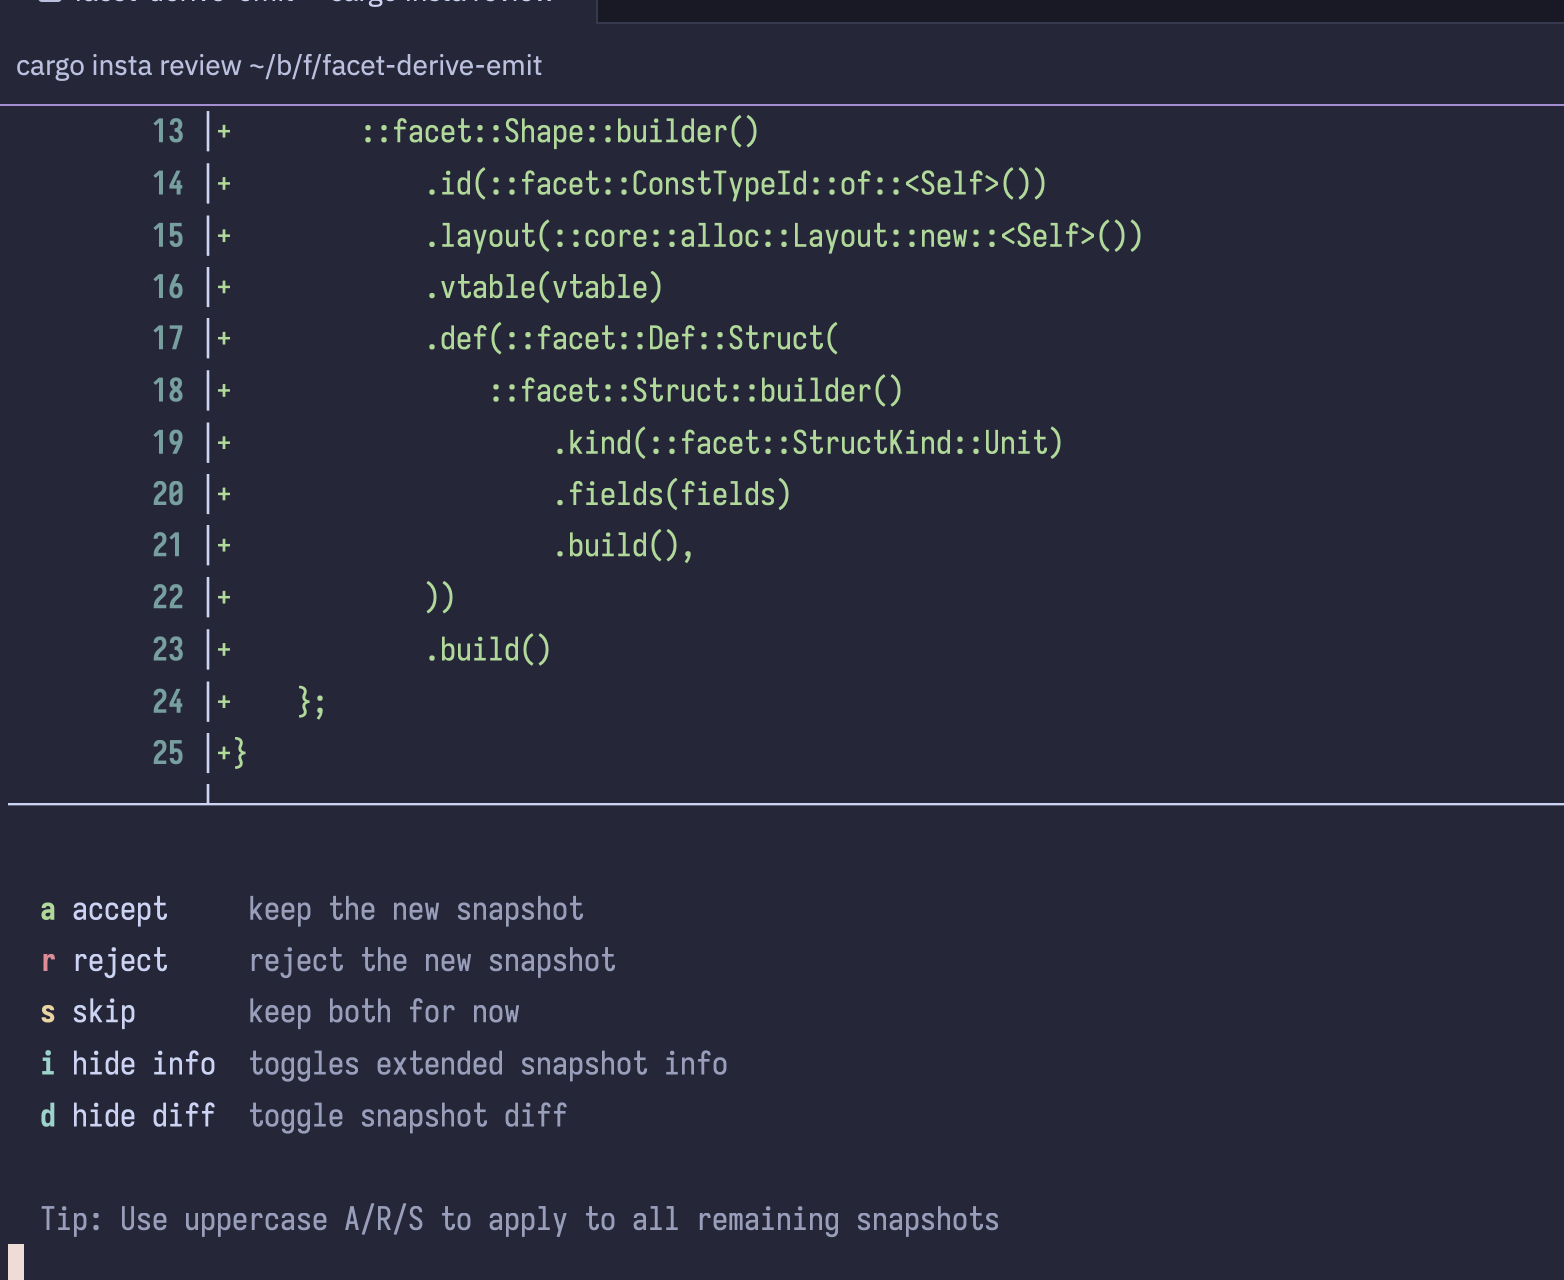Click the 'cargo insta review ~/b/f/facet-derive-emit' title
Viewport: 1564px width, 1280px height.
(279, 66)
